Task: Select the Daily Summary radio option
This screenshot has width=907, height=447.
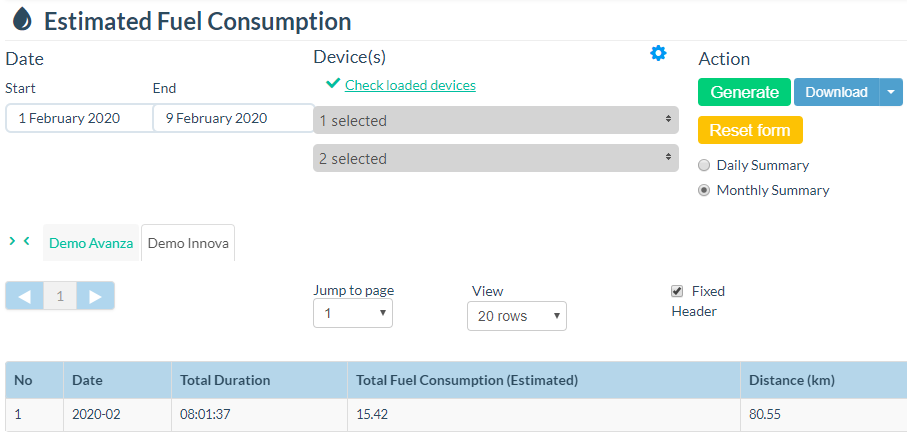Action: pyautogui.click(x=704, y=166)
